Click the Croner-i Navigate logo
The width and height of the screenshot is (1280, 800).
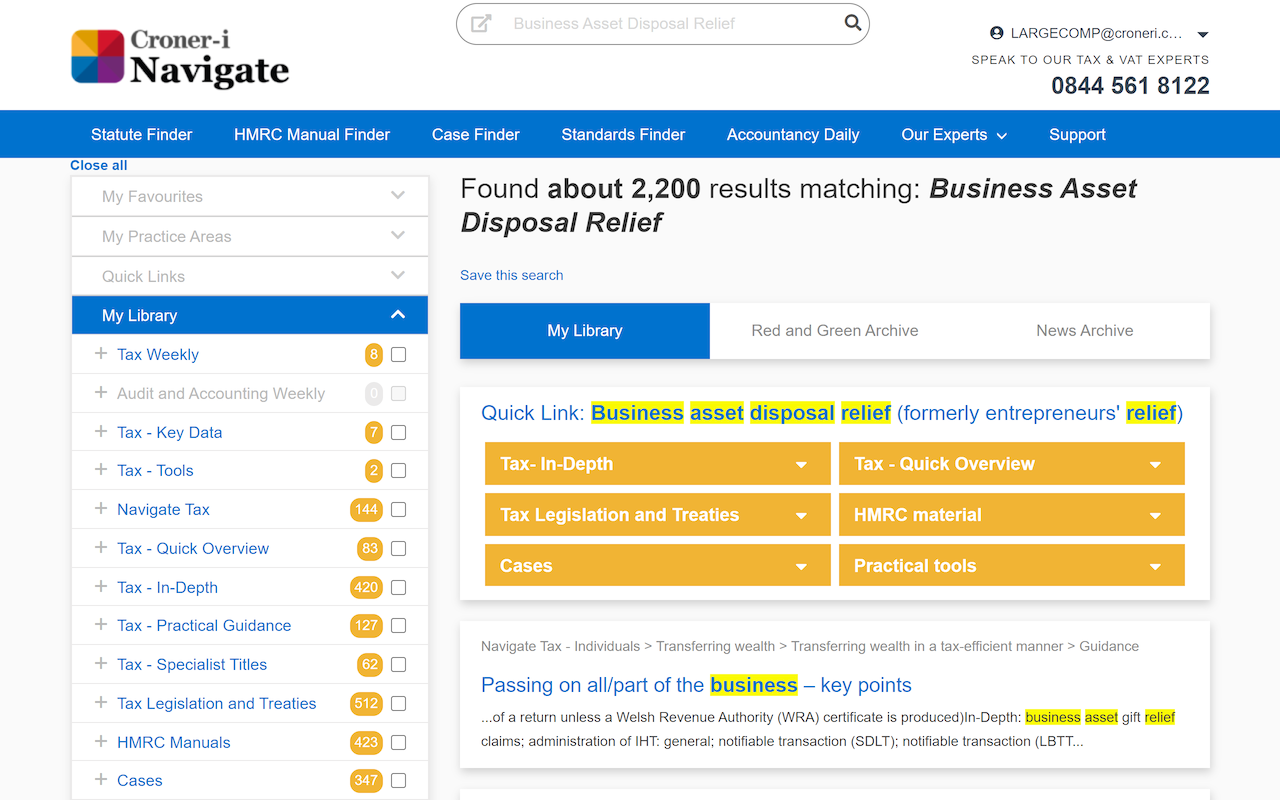(x=180, y=58)
